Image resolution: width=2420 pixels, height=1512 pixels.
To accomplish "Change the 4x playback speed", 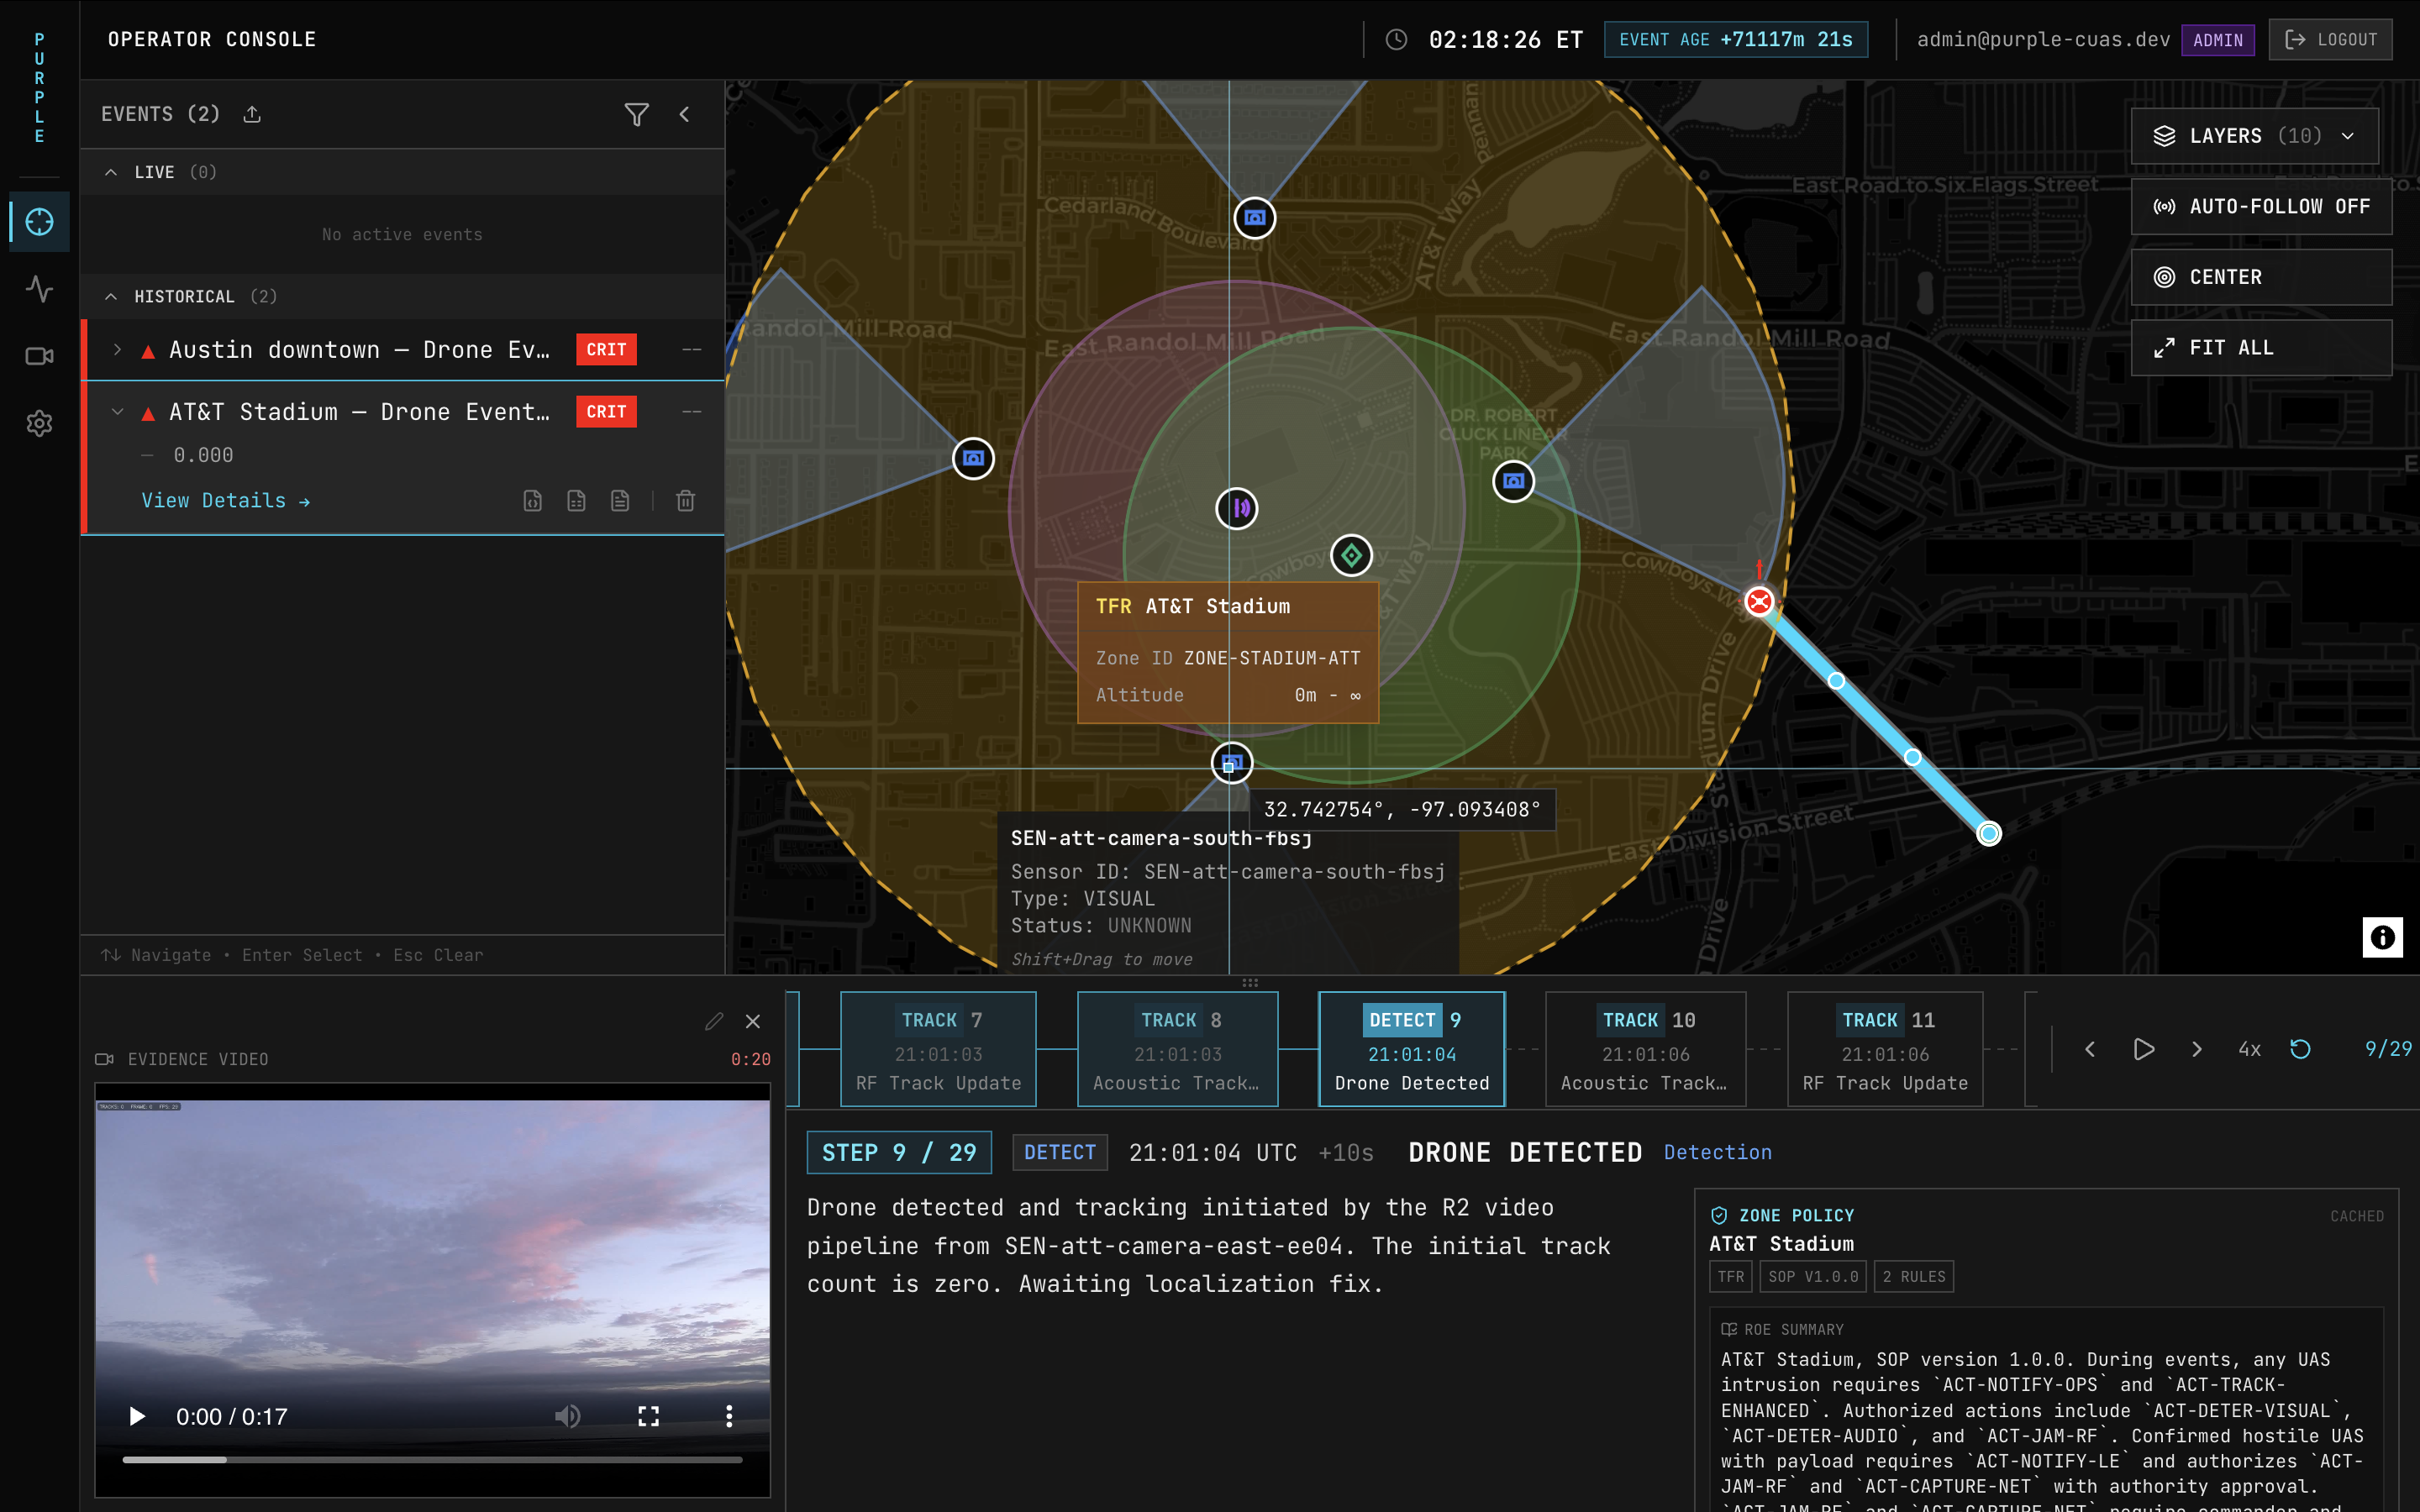I will pos(2249,1049).
